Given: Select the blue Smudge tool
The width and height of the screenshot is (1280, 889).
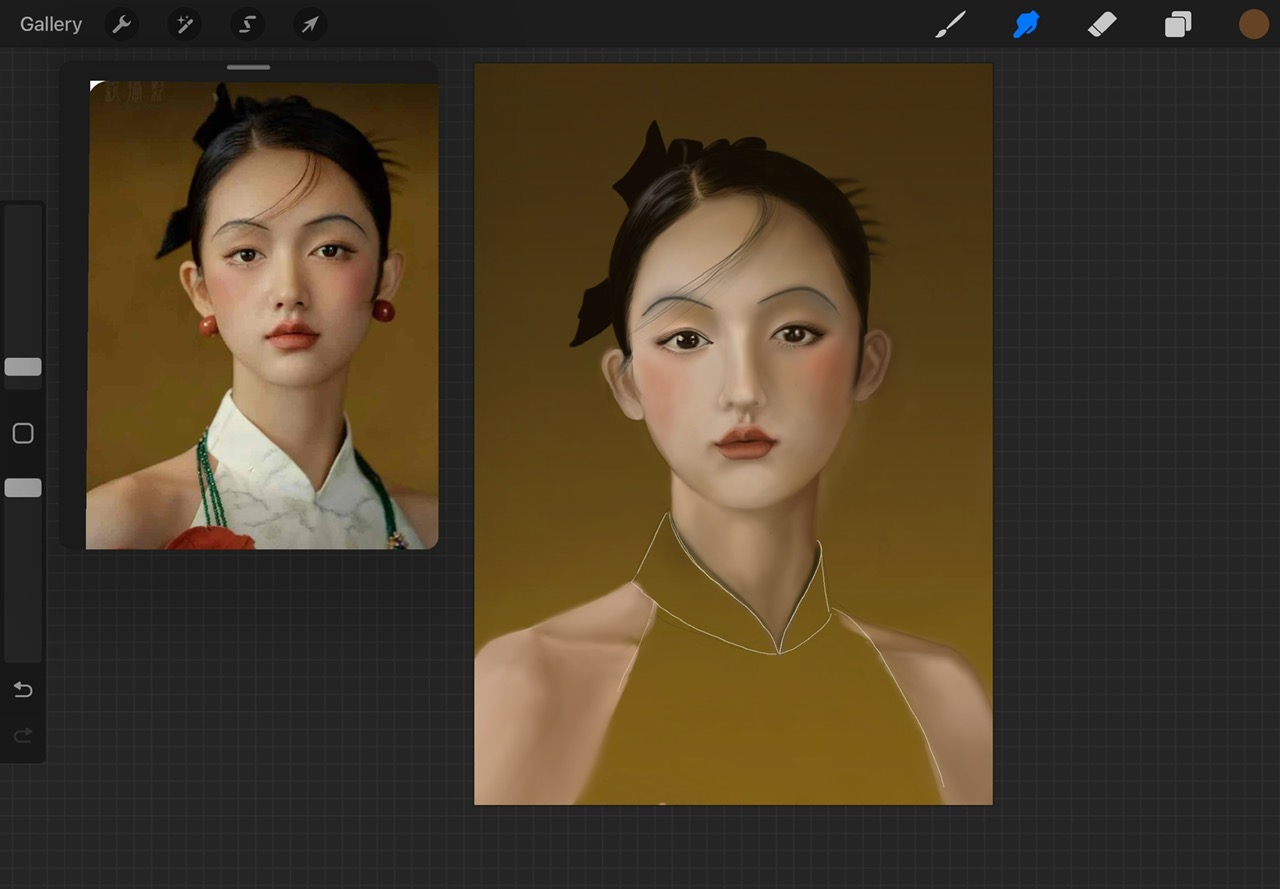Looking at the screenshot, I should coord(1026,24).
